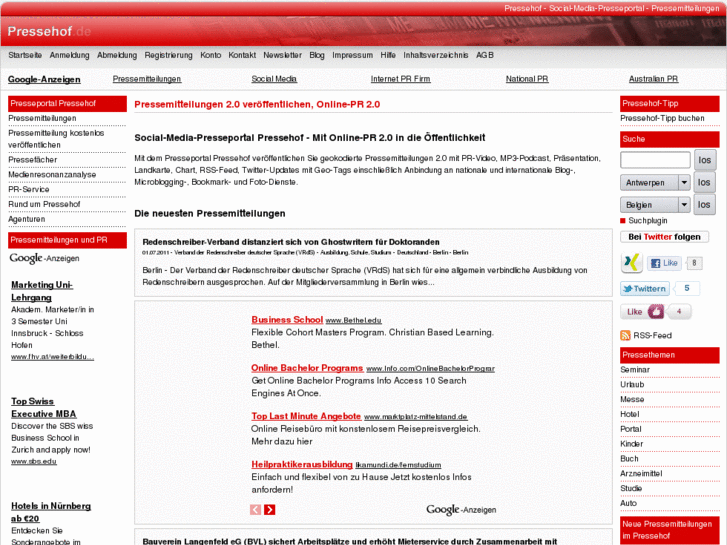727x545 pixels.
Task: Click the Business School ad link
Action: (x=287, y=320)
